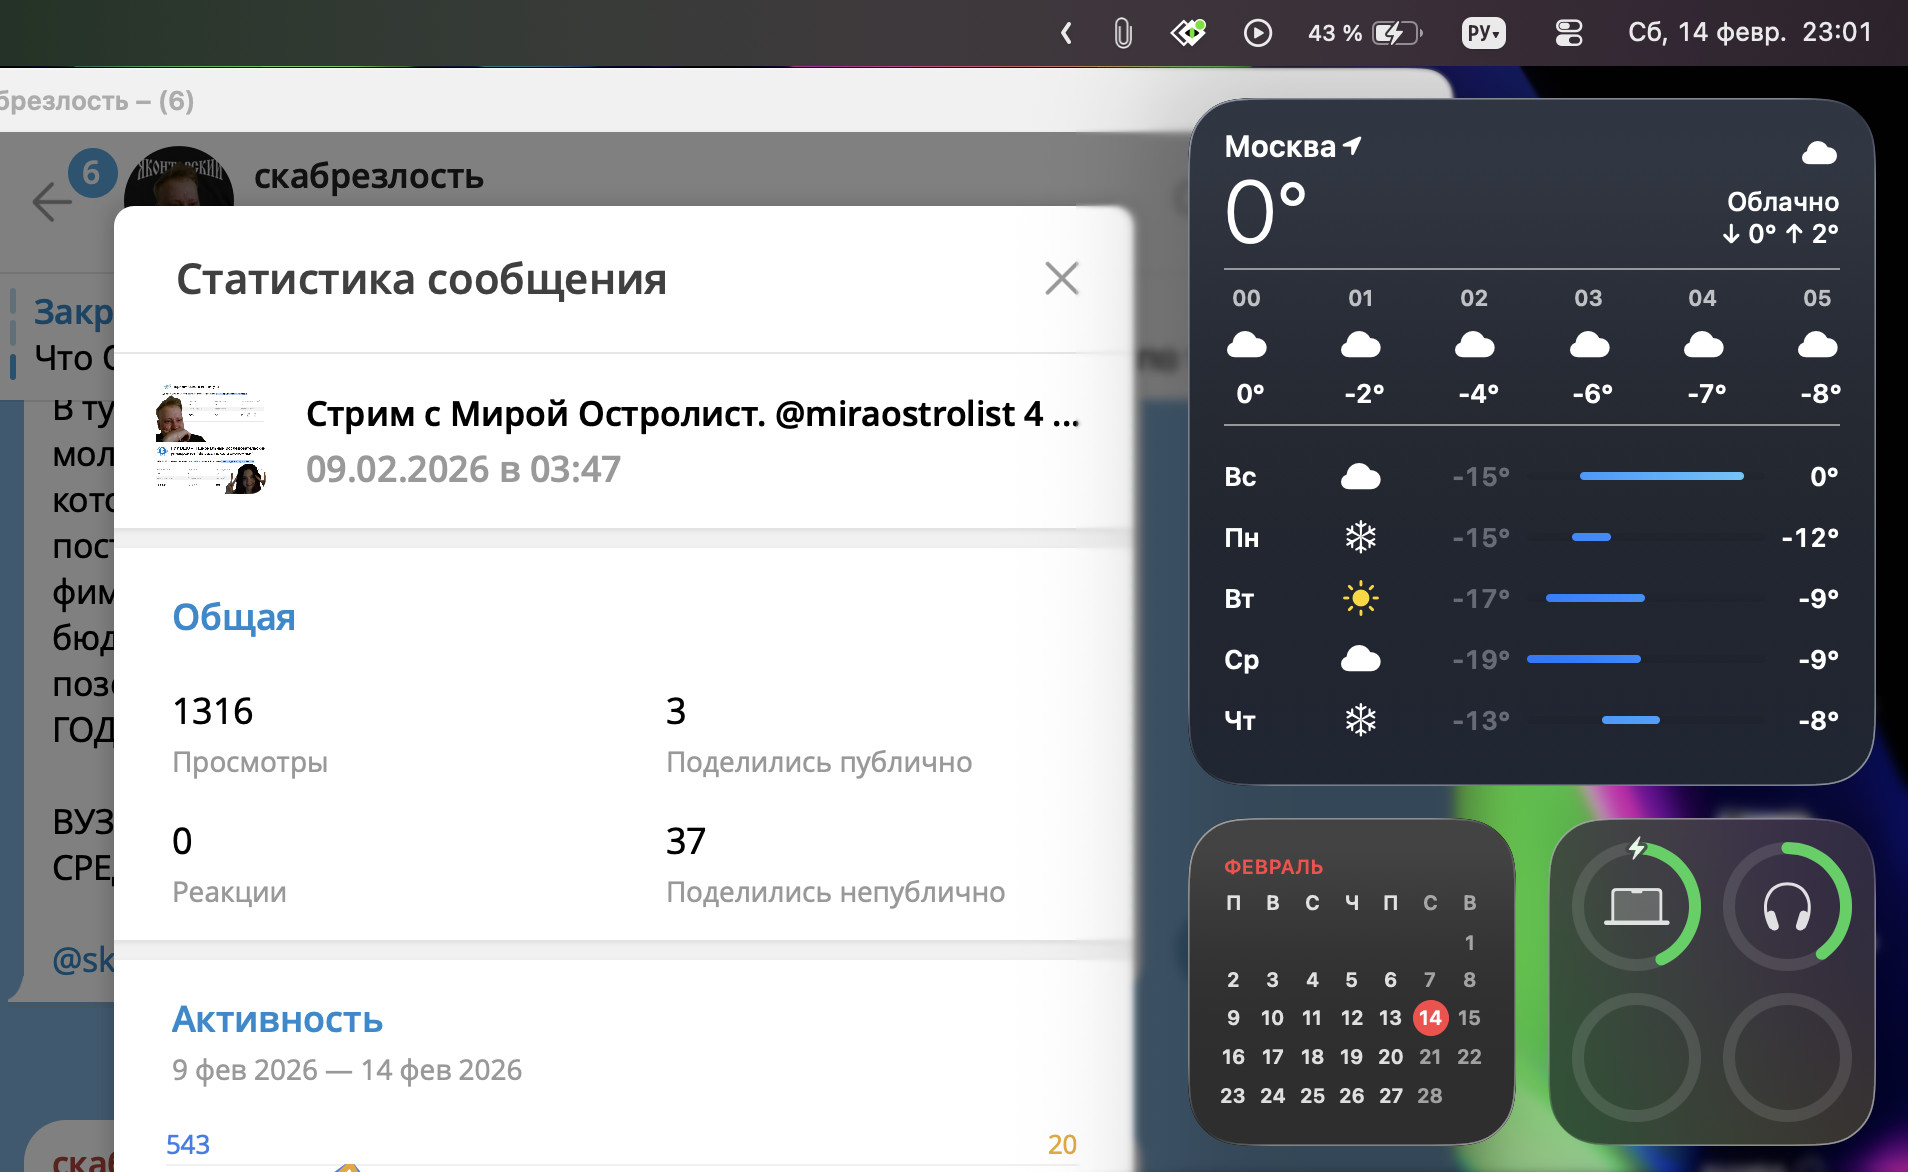Click the Чт snowflake icon in the daily forecast
Screen dimensions: 1908x1172
1360,720
